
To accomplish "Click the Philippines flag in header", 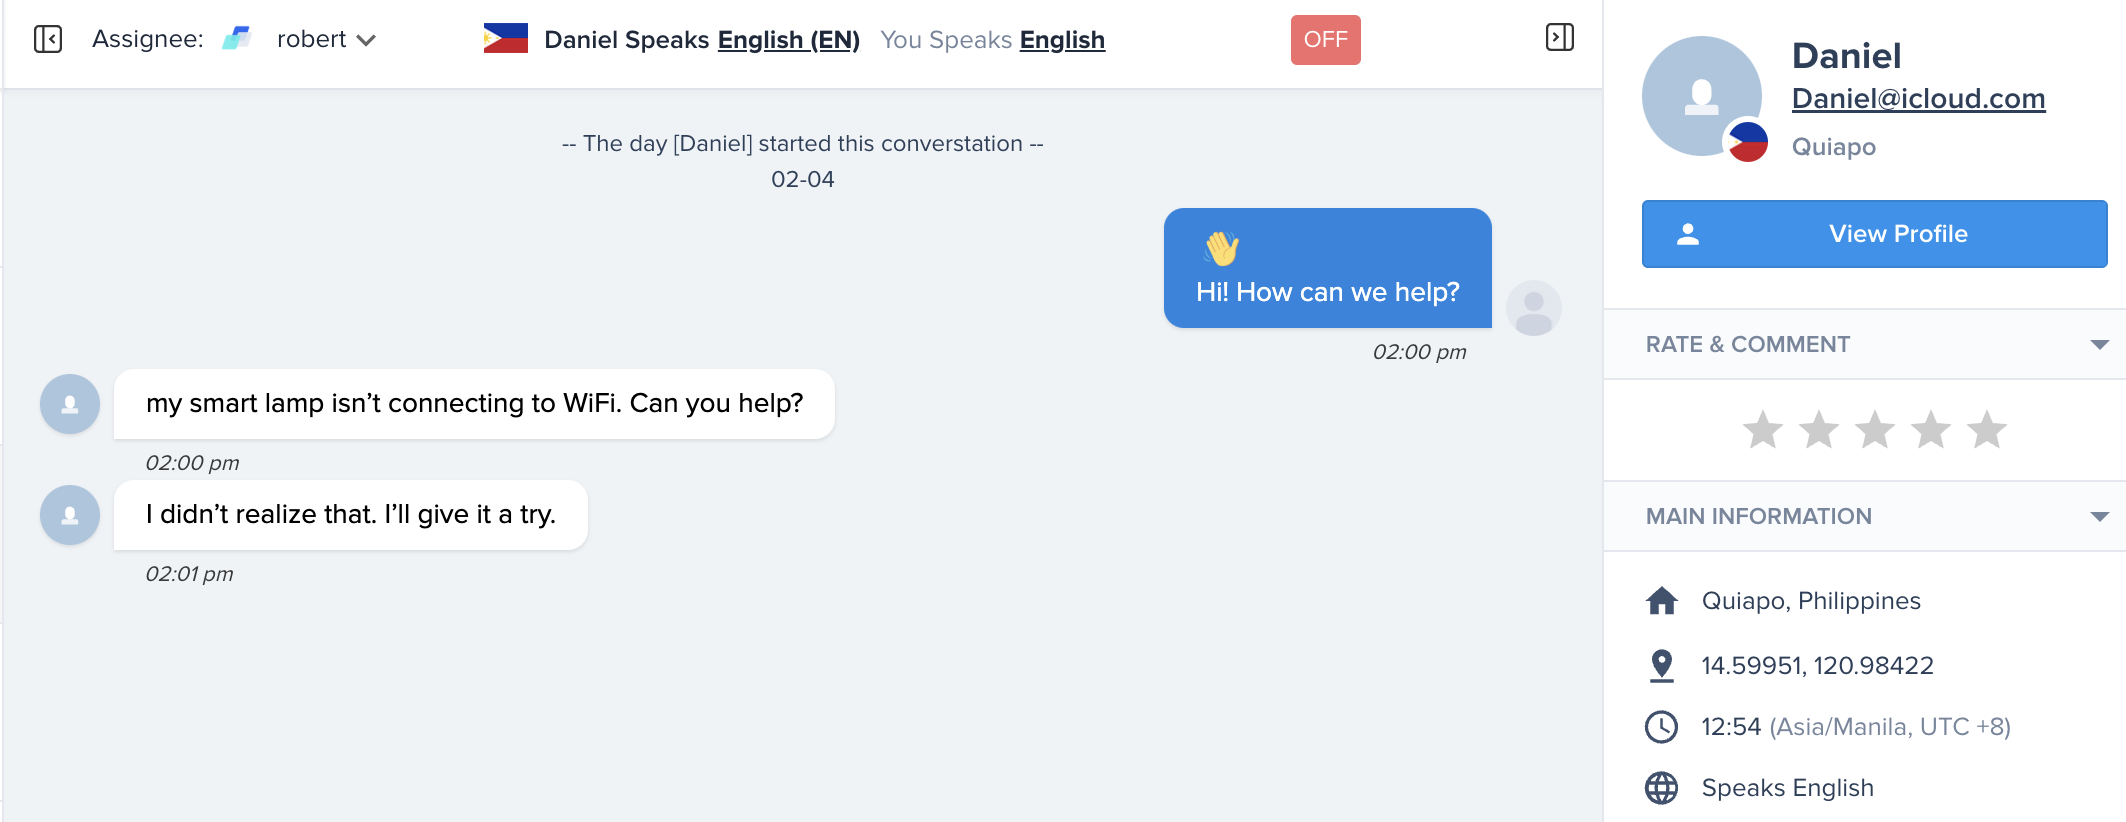I will [x=505, y=39].
